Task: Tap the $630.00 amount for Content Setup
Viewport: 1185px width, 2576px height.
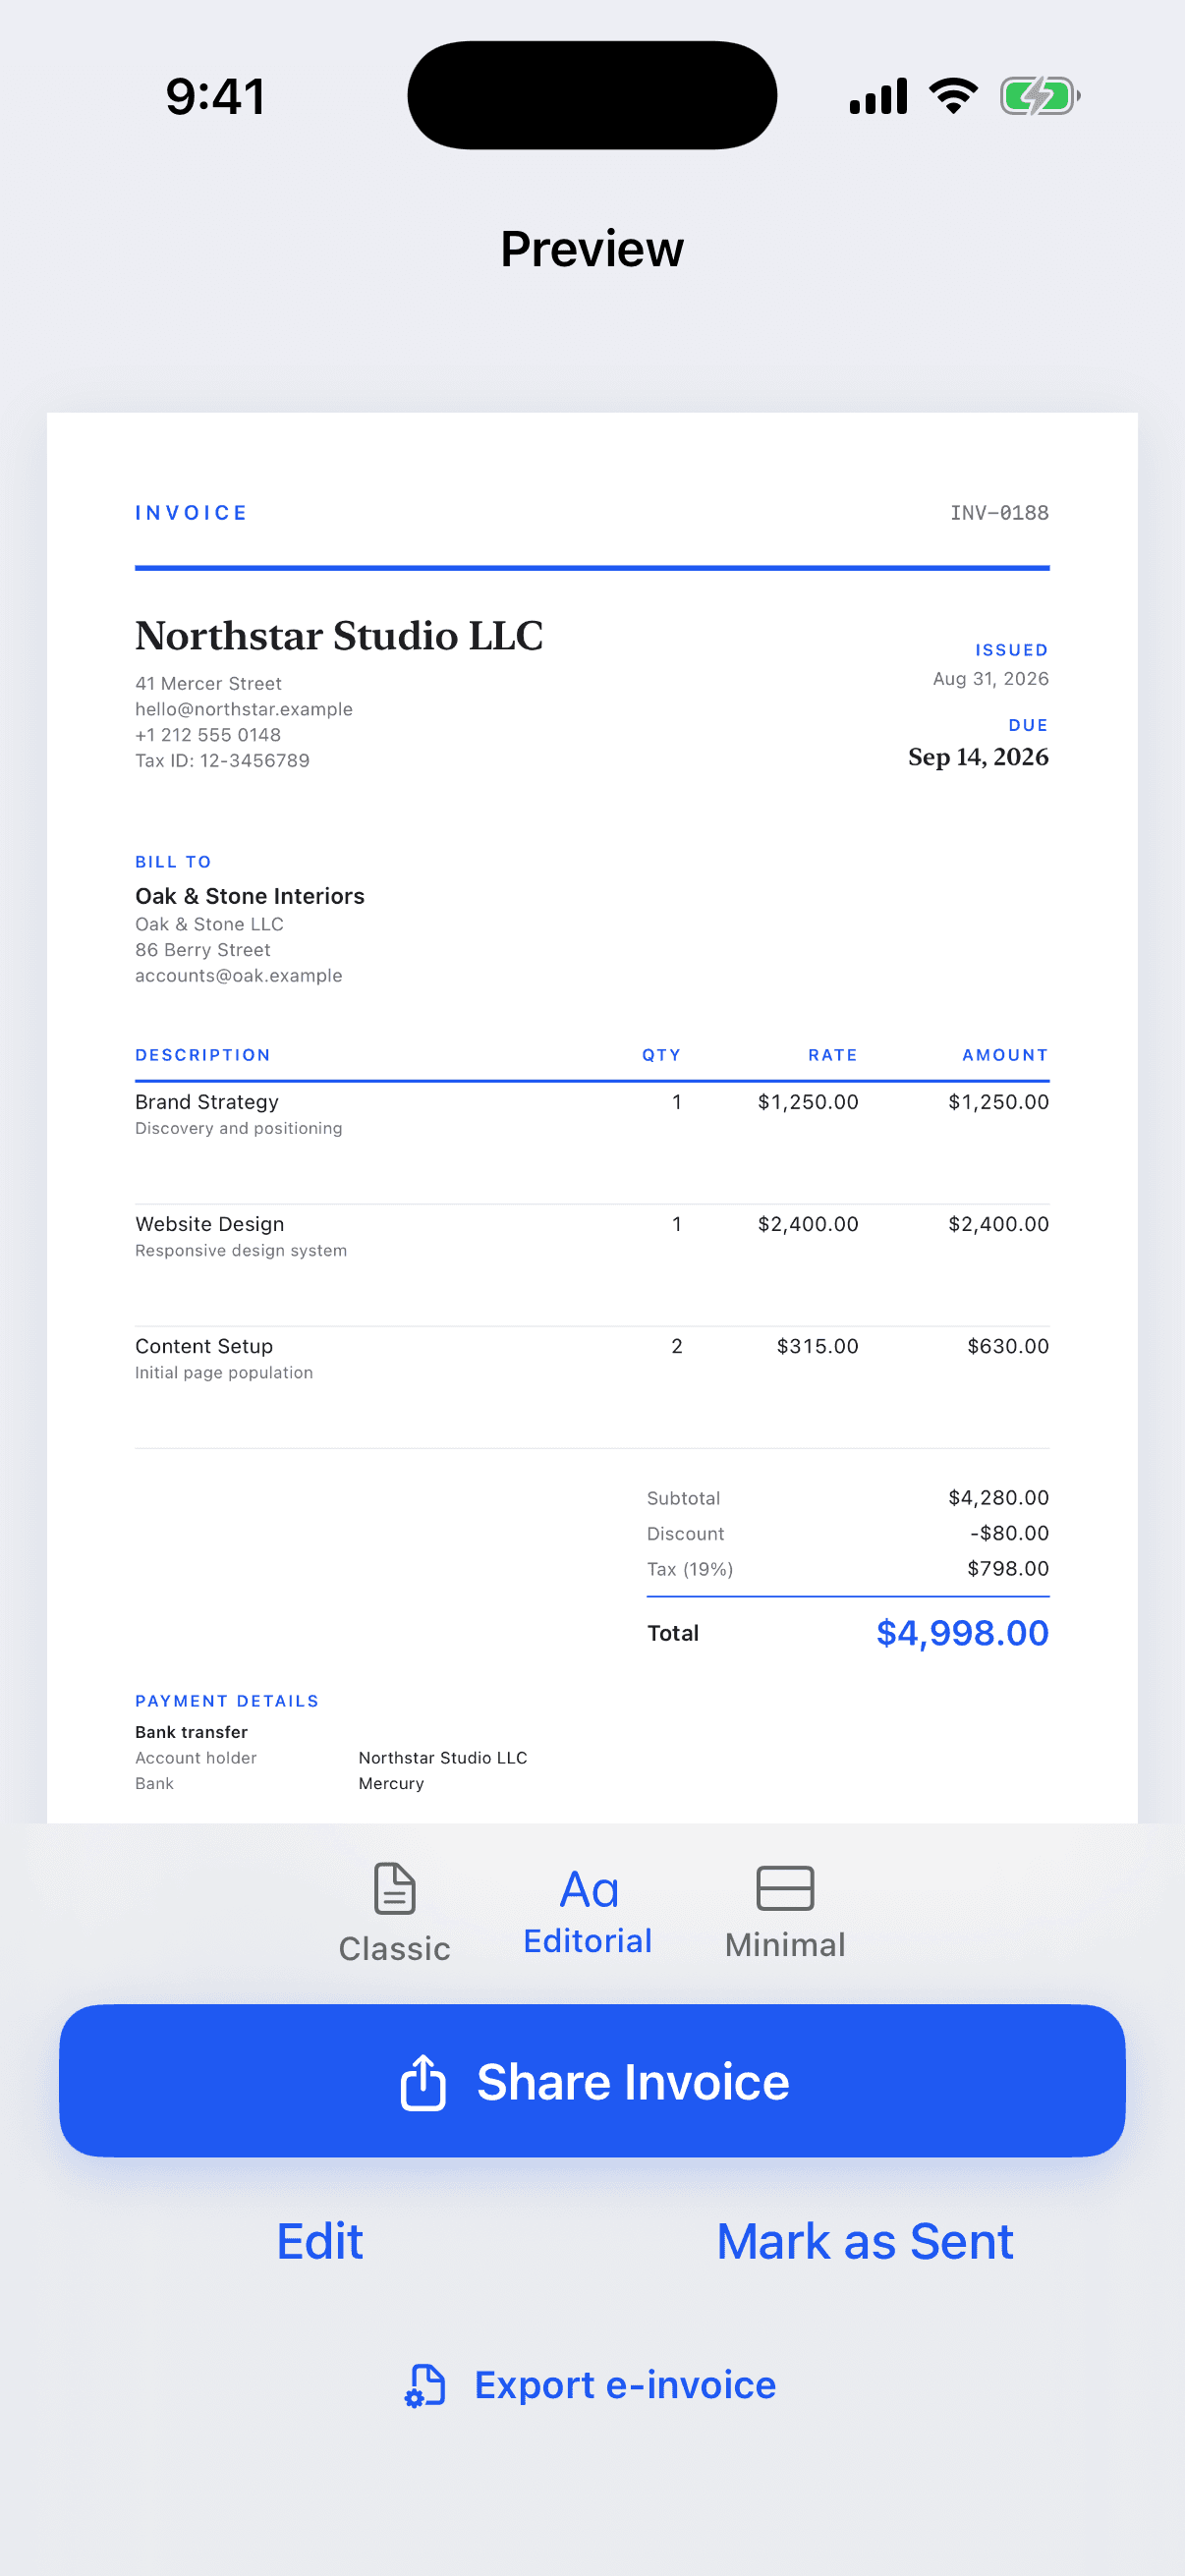Action: (1008, 1346)
